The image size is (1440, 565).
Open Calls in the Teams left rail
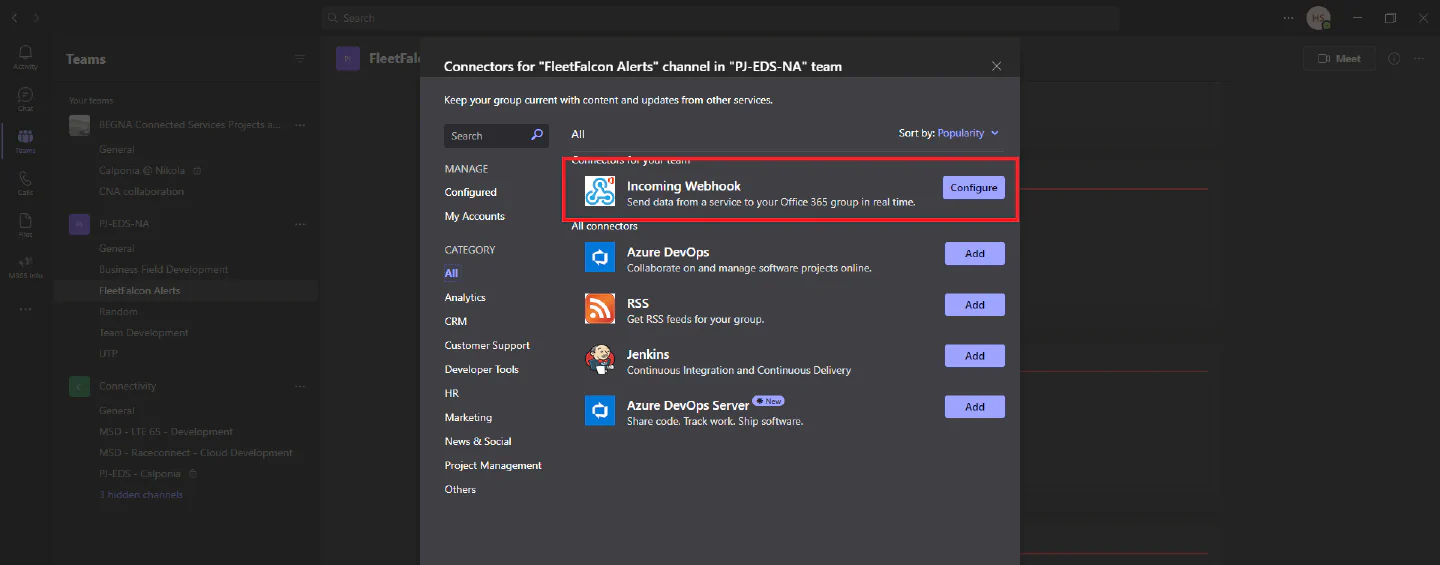(x=25, y=183)
